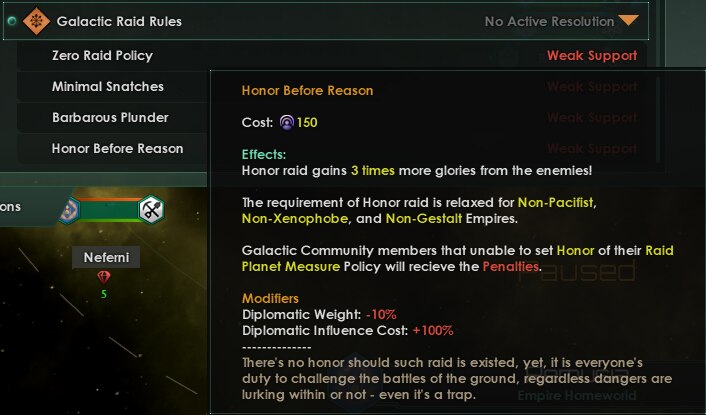Screen dimensions: 706x415
Task: Click the mining pickaxe and shovel hex icon
Action: coord(152,210)
